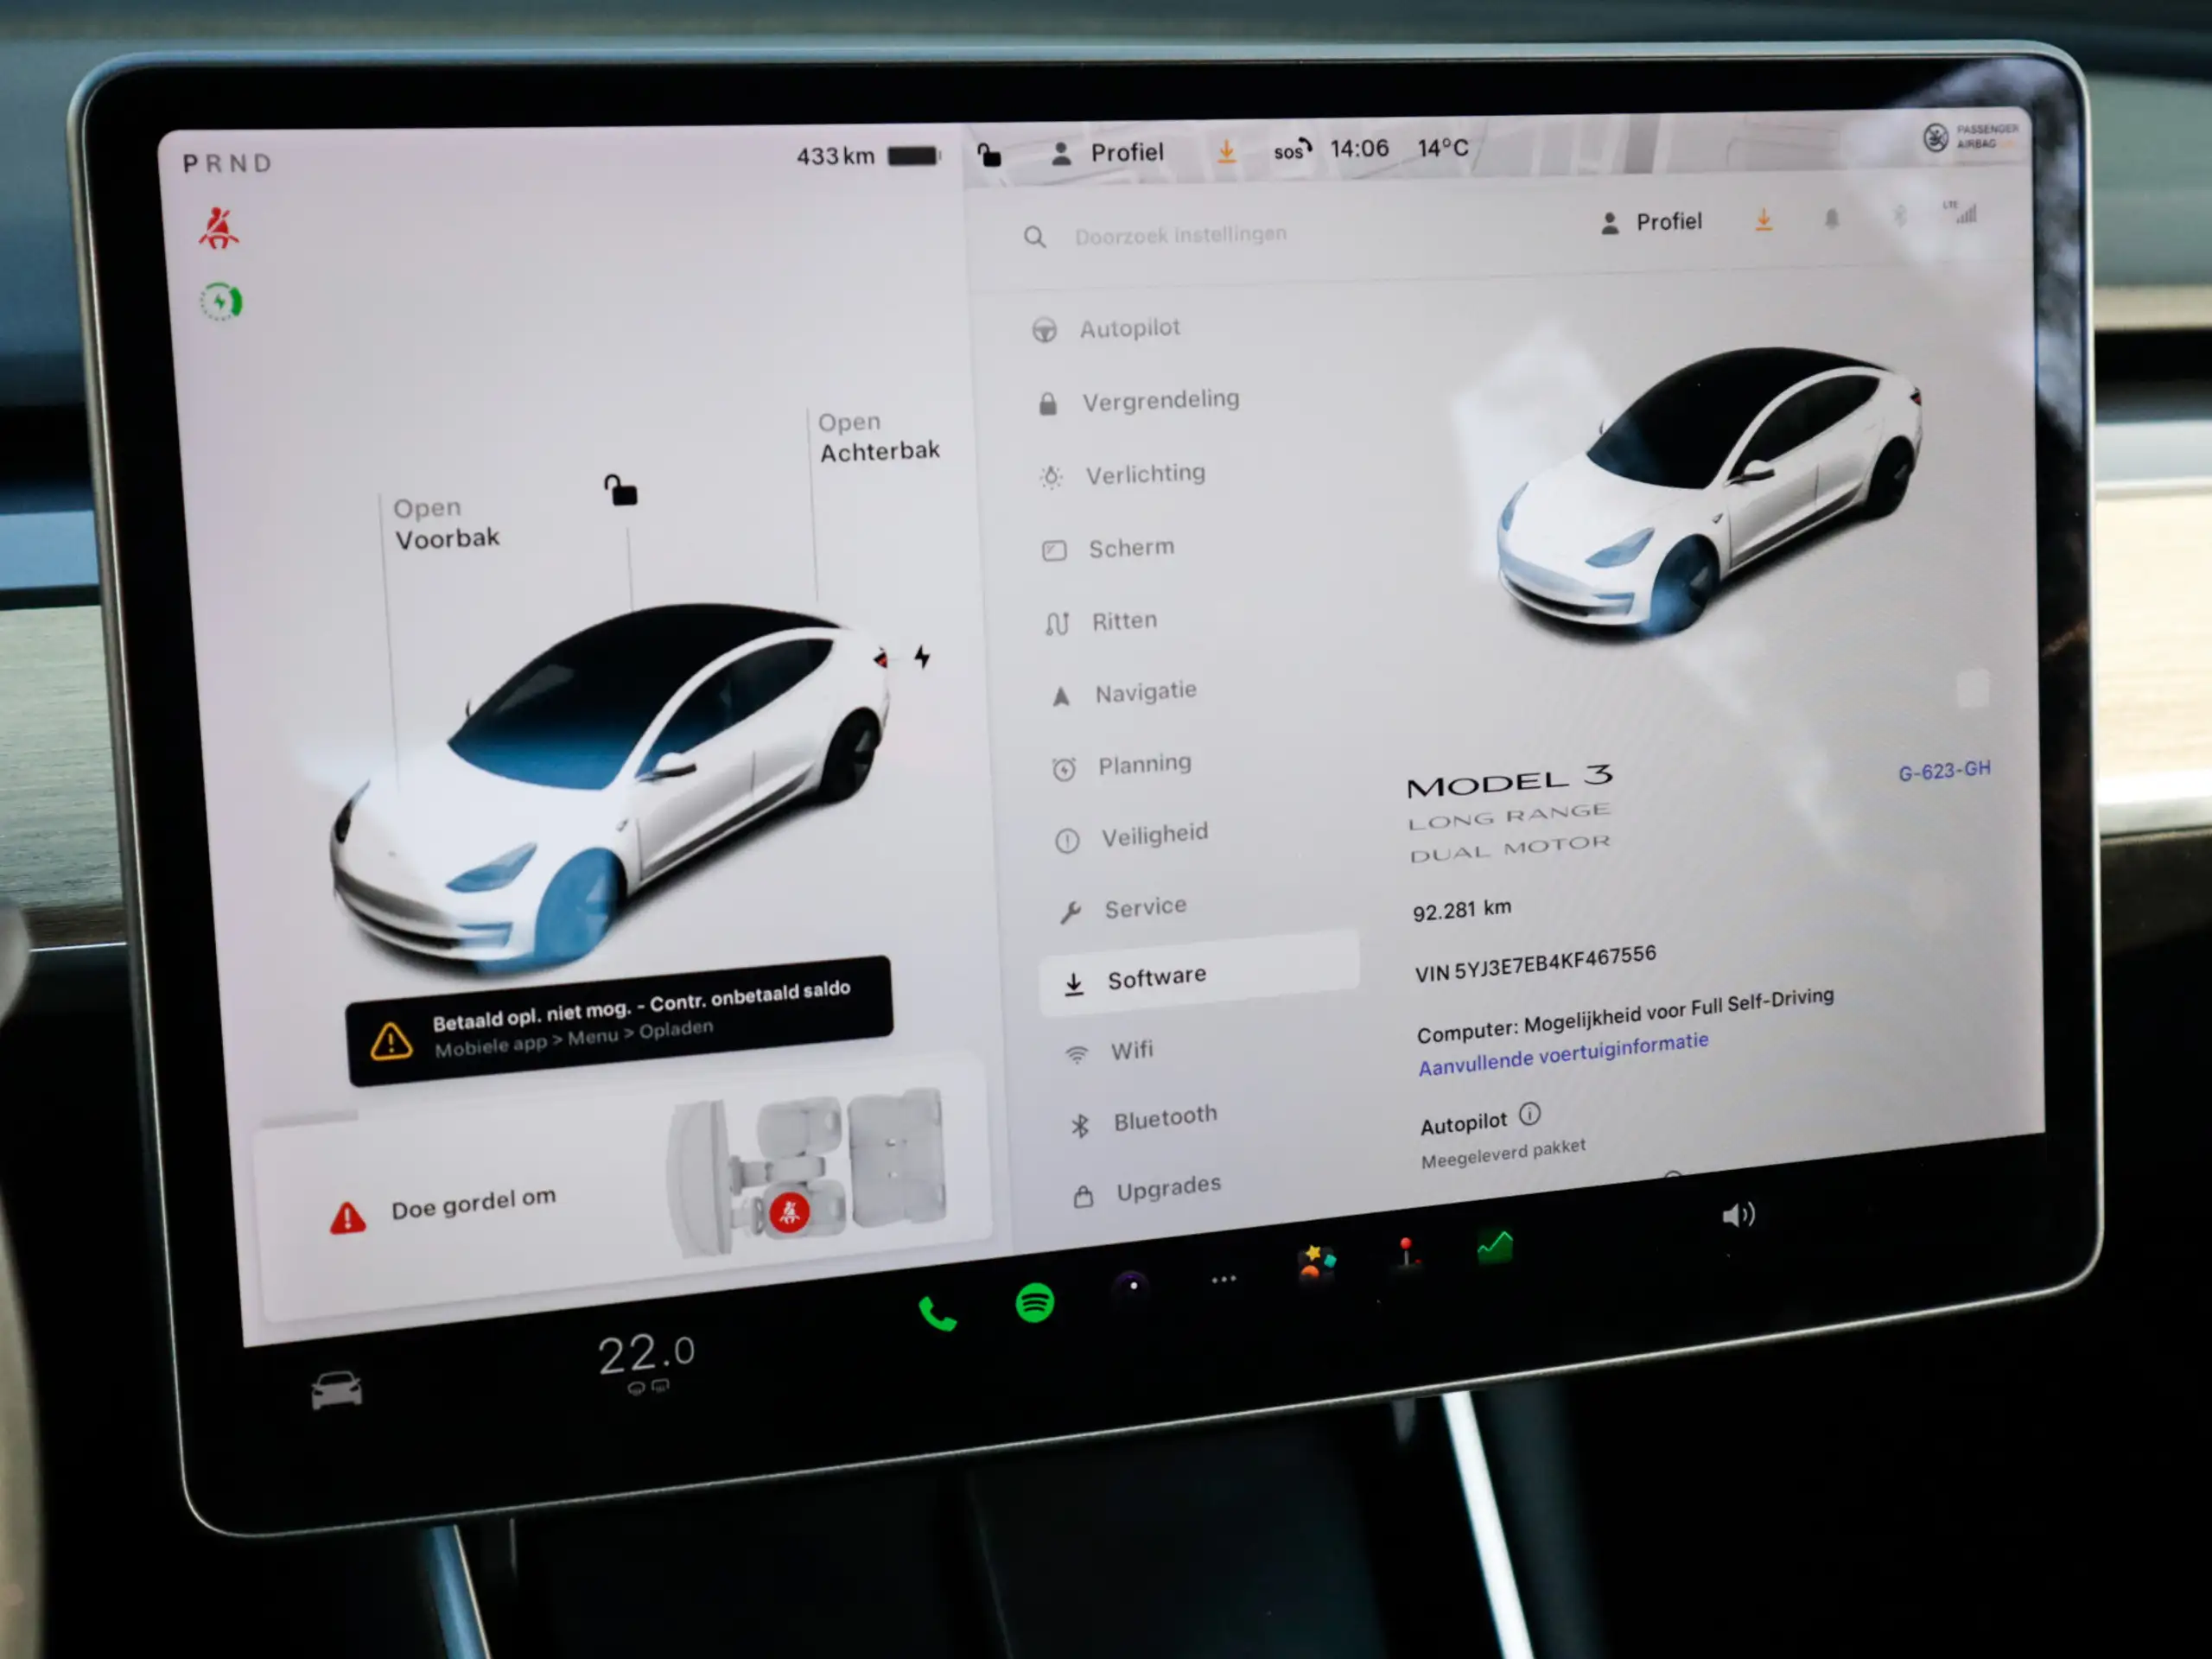Open Verlichting (Lighting) settings
The image size is (2212, 1659).
pyautogui.click(x=1144, y=473)
